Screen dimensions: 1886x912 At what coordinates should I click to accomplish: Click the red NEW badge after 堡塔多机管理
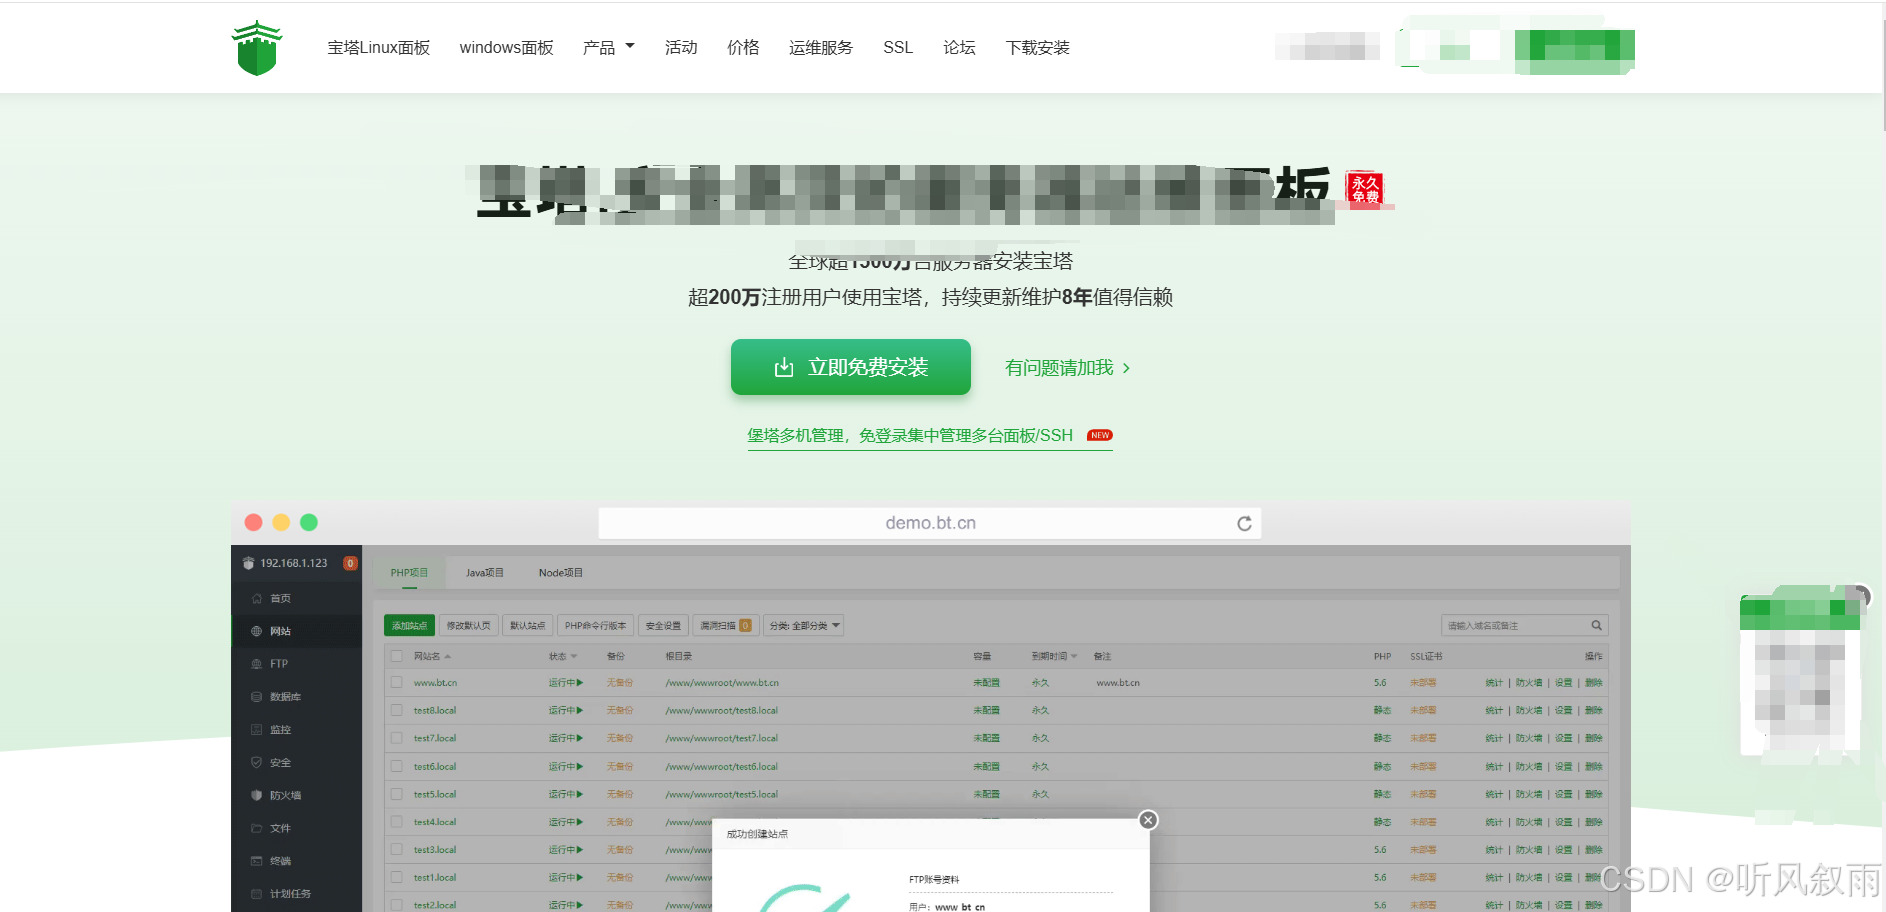point(1100,435)
